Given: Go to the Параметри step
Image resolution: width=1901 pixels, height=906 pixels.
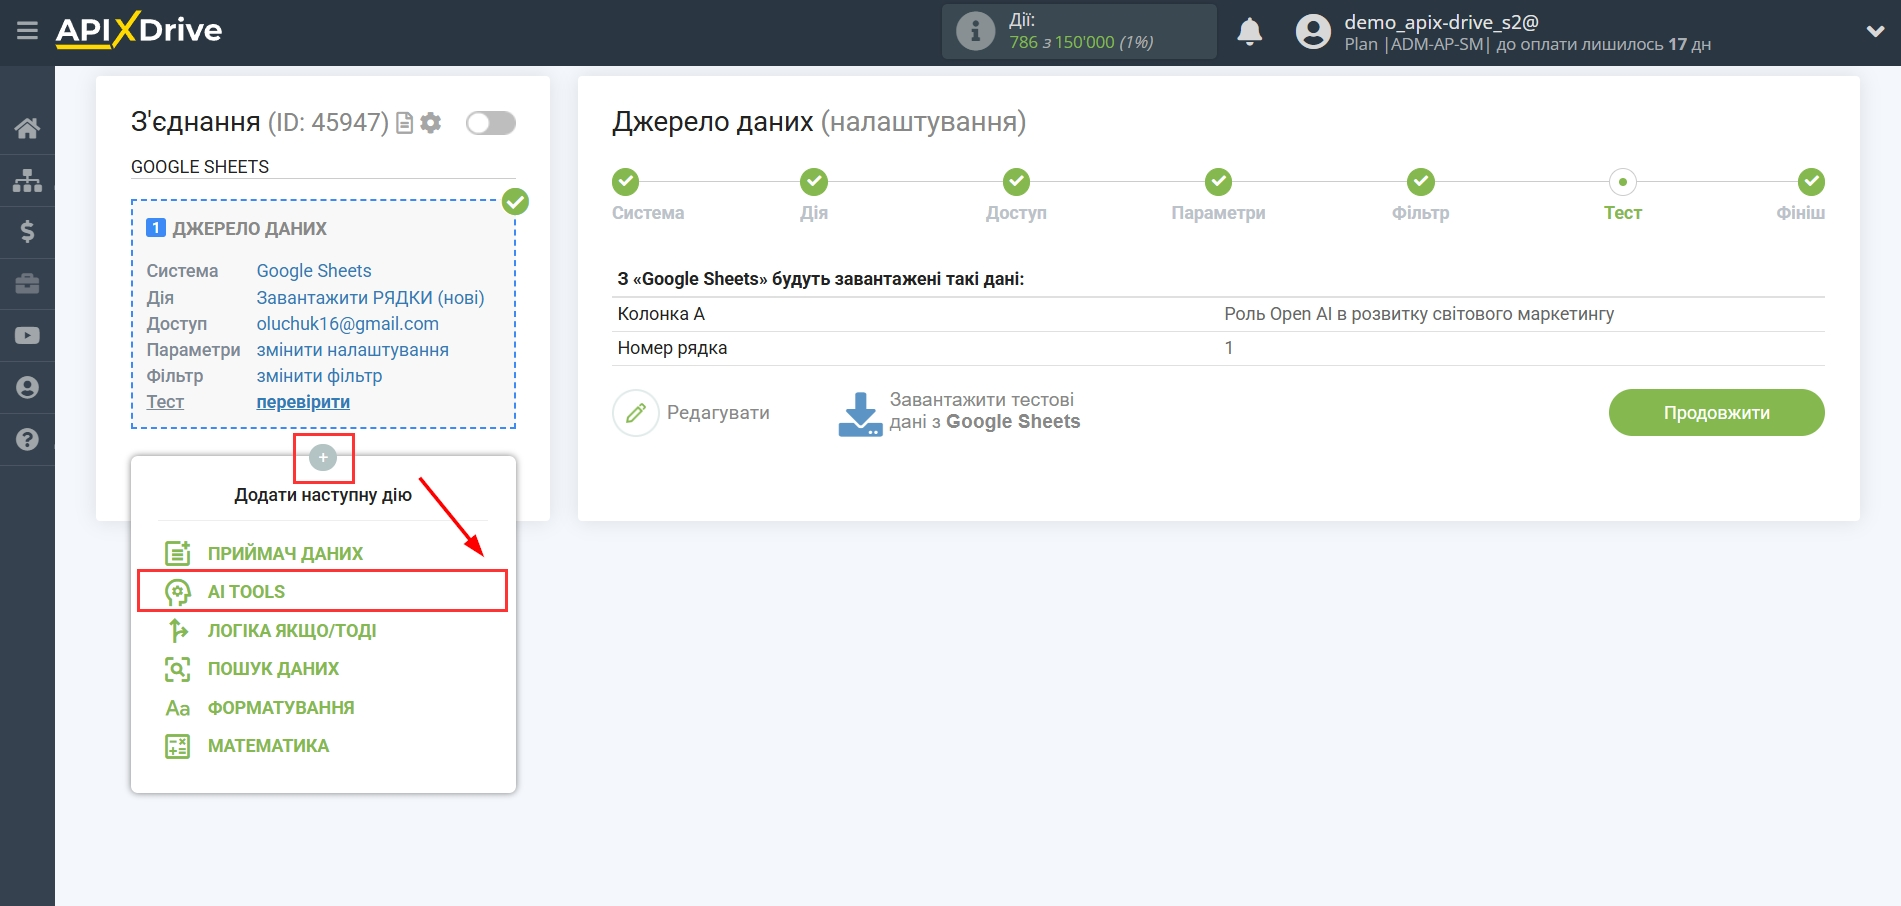Looking at the screenshot, I should 1218,182.
